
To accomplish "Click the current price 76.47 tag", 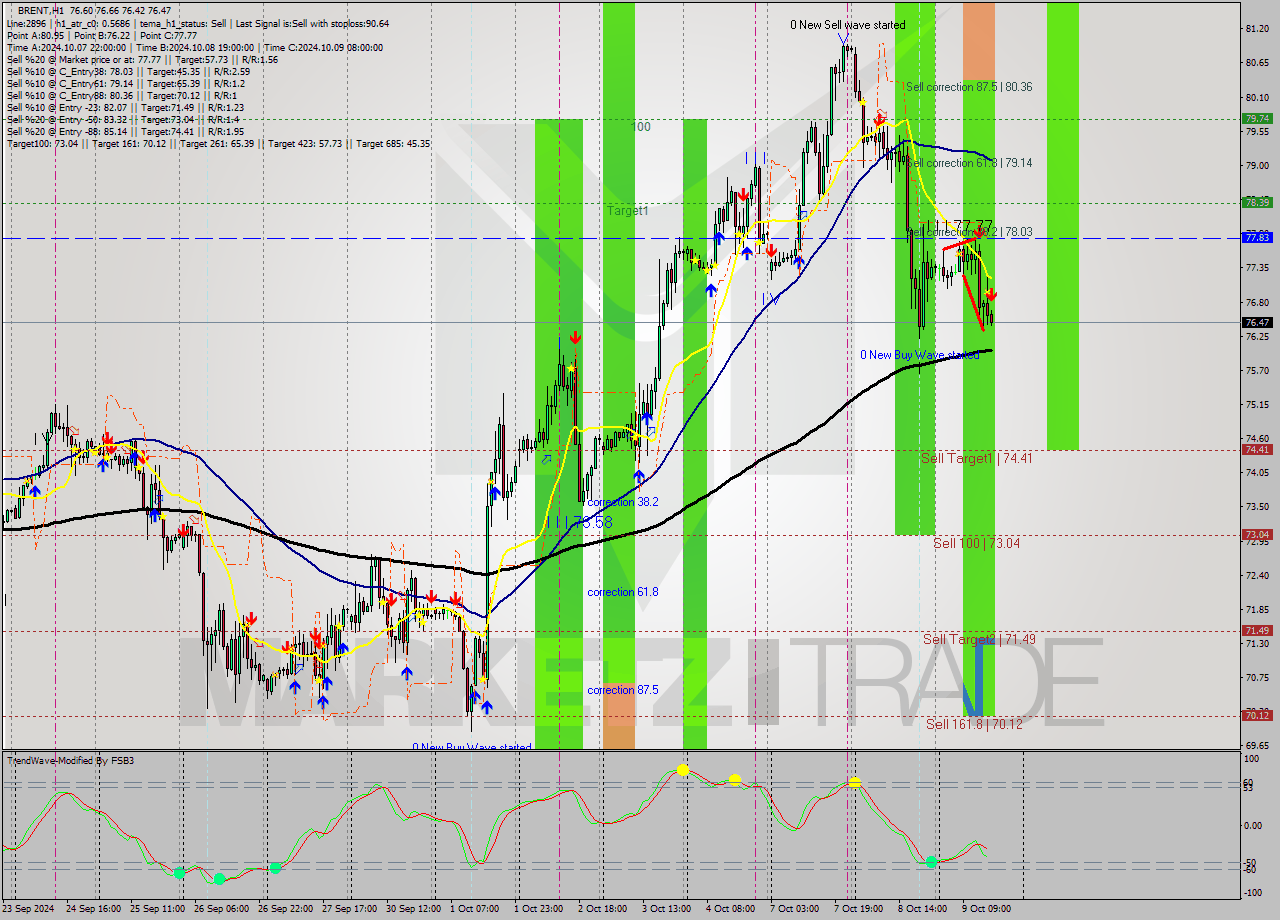I will point(1257,322).
